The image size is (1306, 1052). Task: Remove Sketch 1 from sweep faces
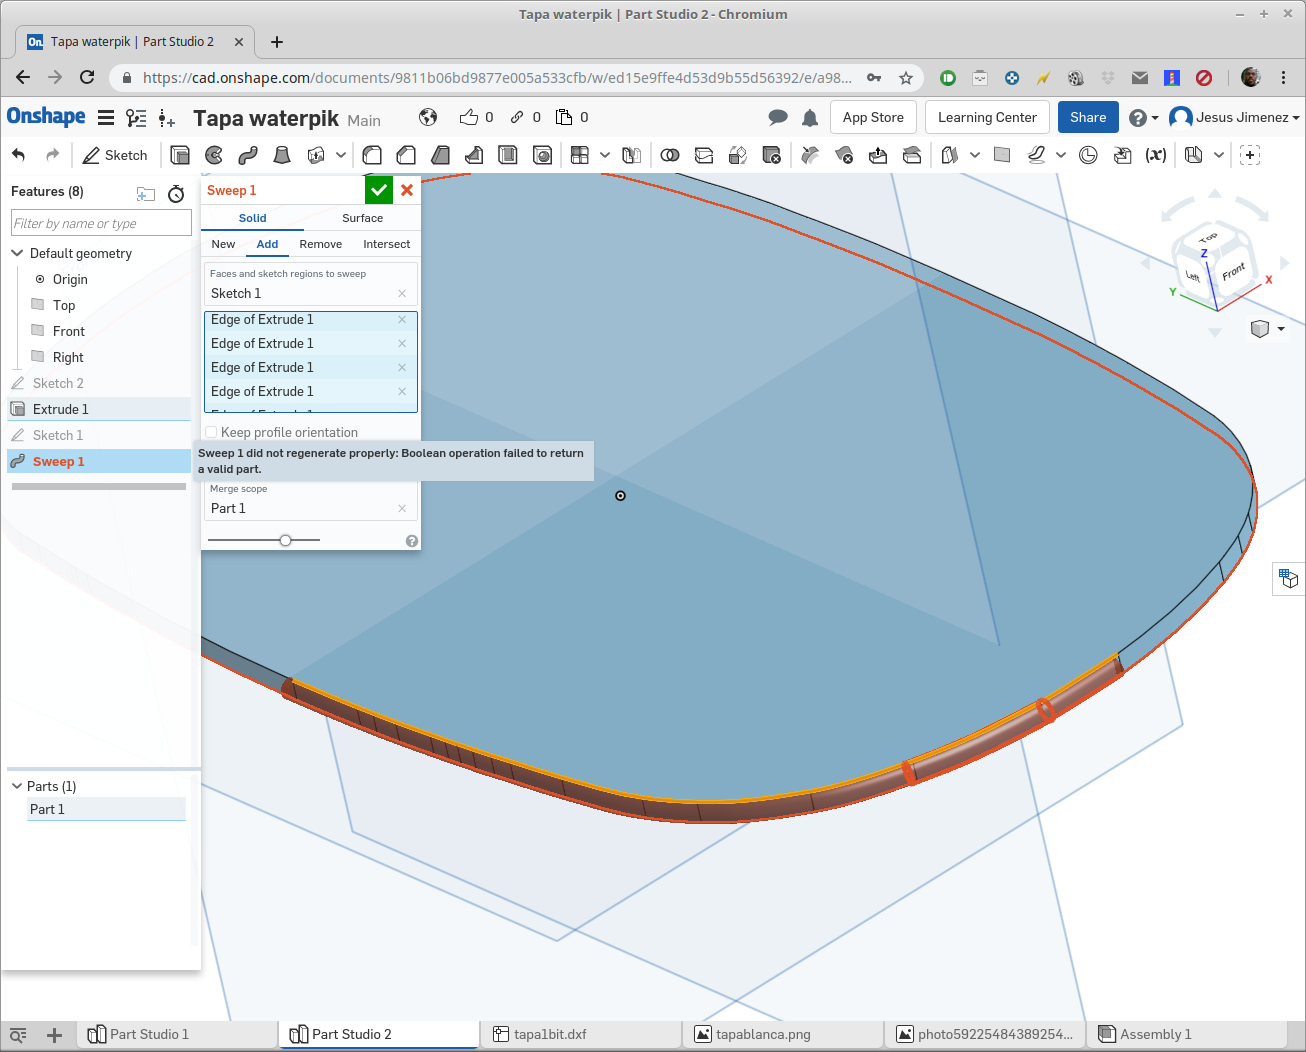402,294
